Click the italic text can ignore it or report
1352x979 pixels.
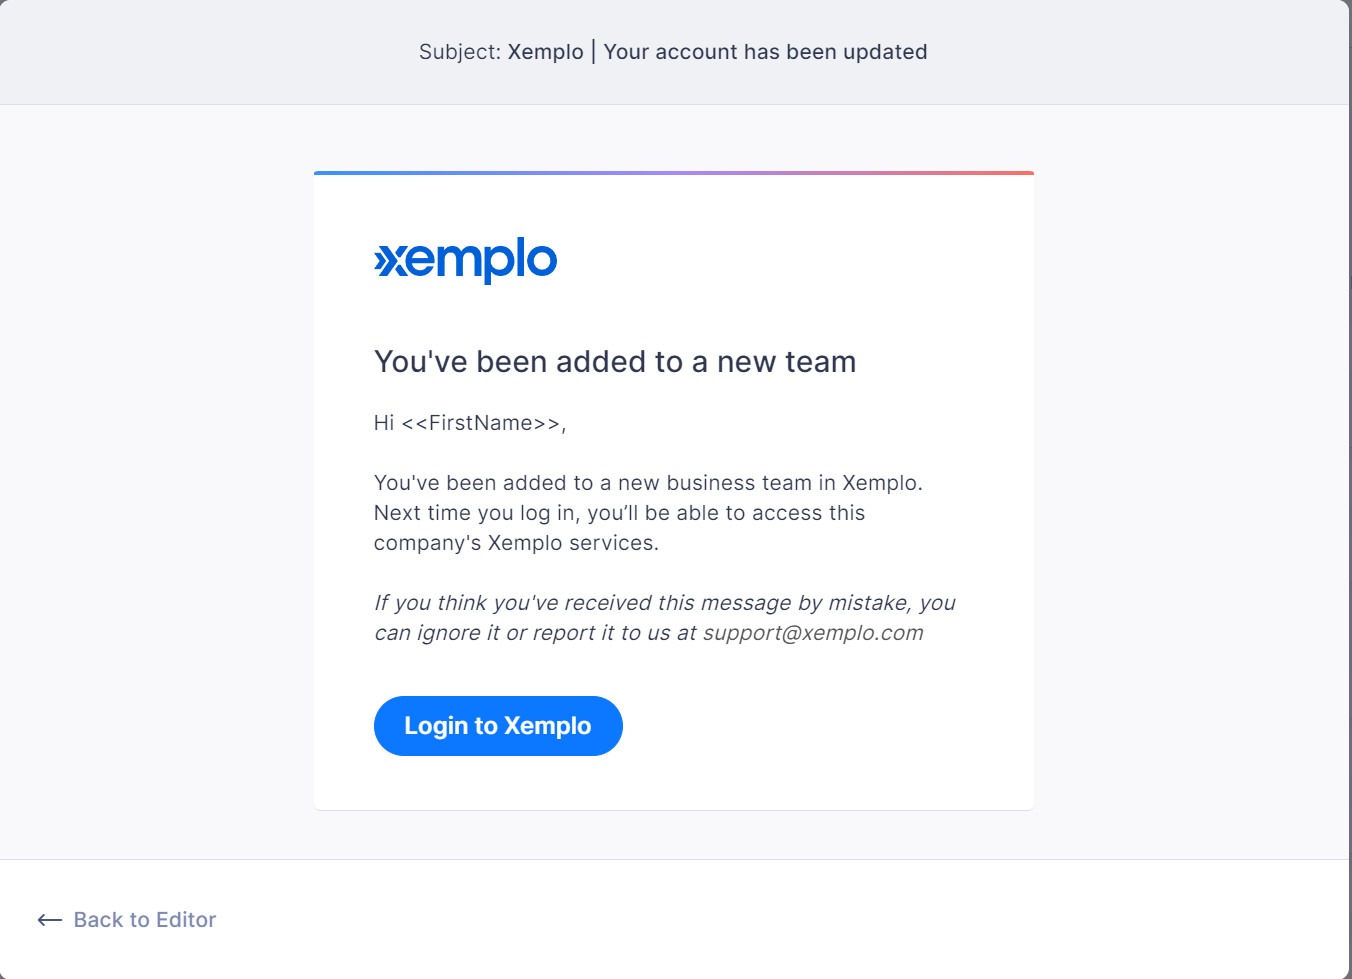(485, 633)
